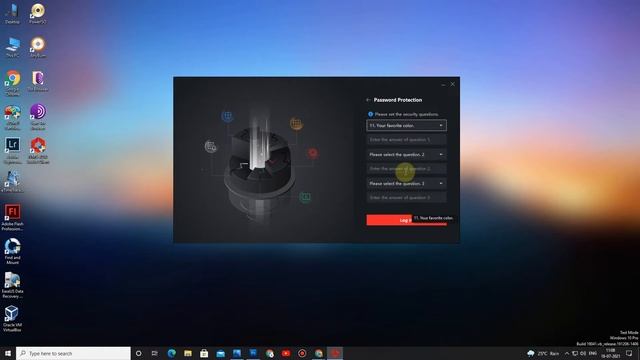The width and height of the screenshot is (640, 360).
Task: Minimize the Password Protection window
Action: (443, 84)
